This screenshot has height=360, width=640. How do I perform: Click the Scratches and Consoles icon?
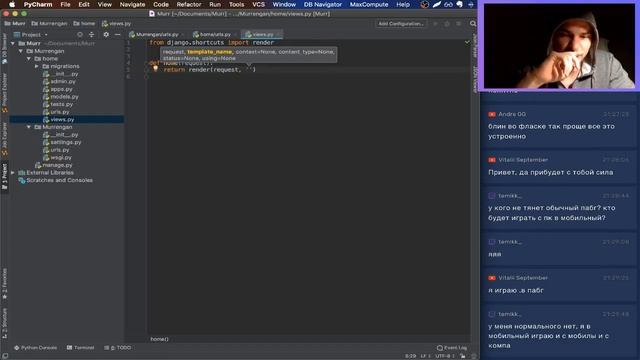(x=22, y=180)
